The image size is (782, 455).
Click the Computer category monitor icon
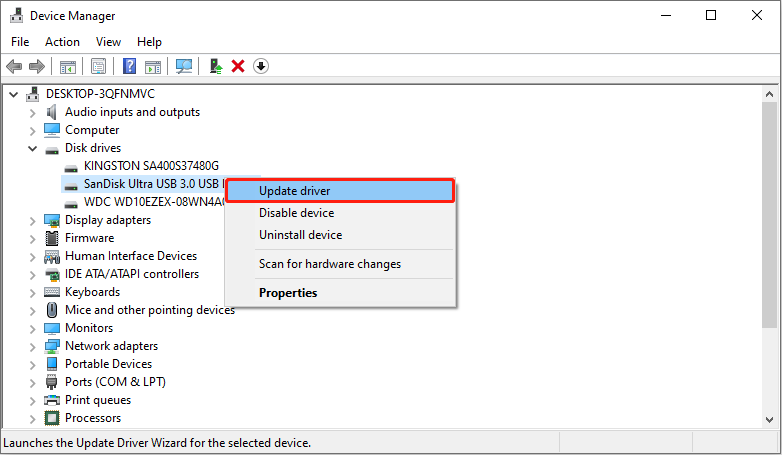click(x=52, y=130)
